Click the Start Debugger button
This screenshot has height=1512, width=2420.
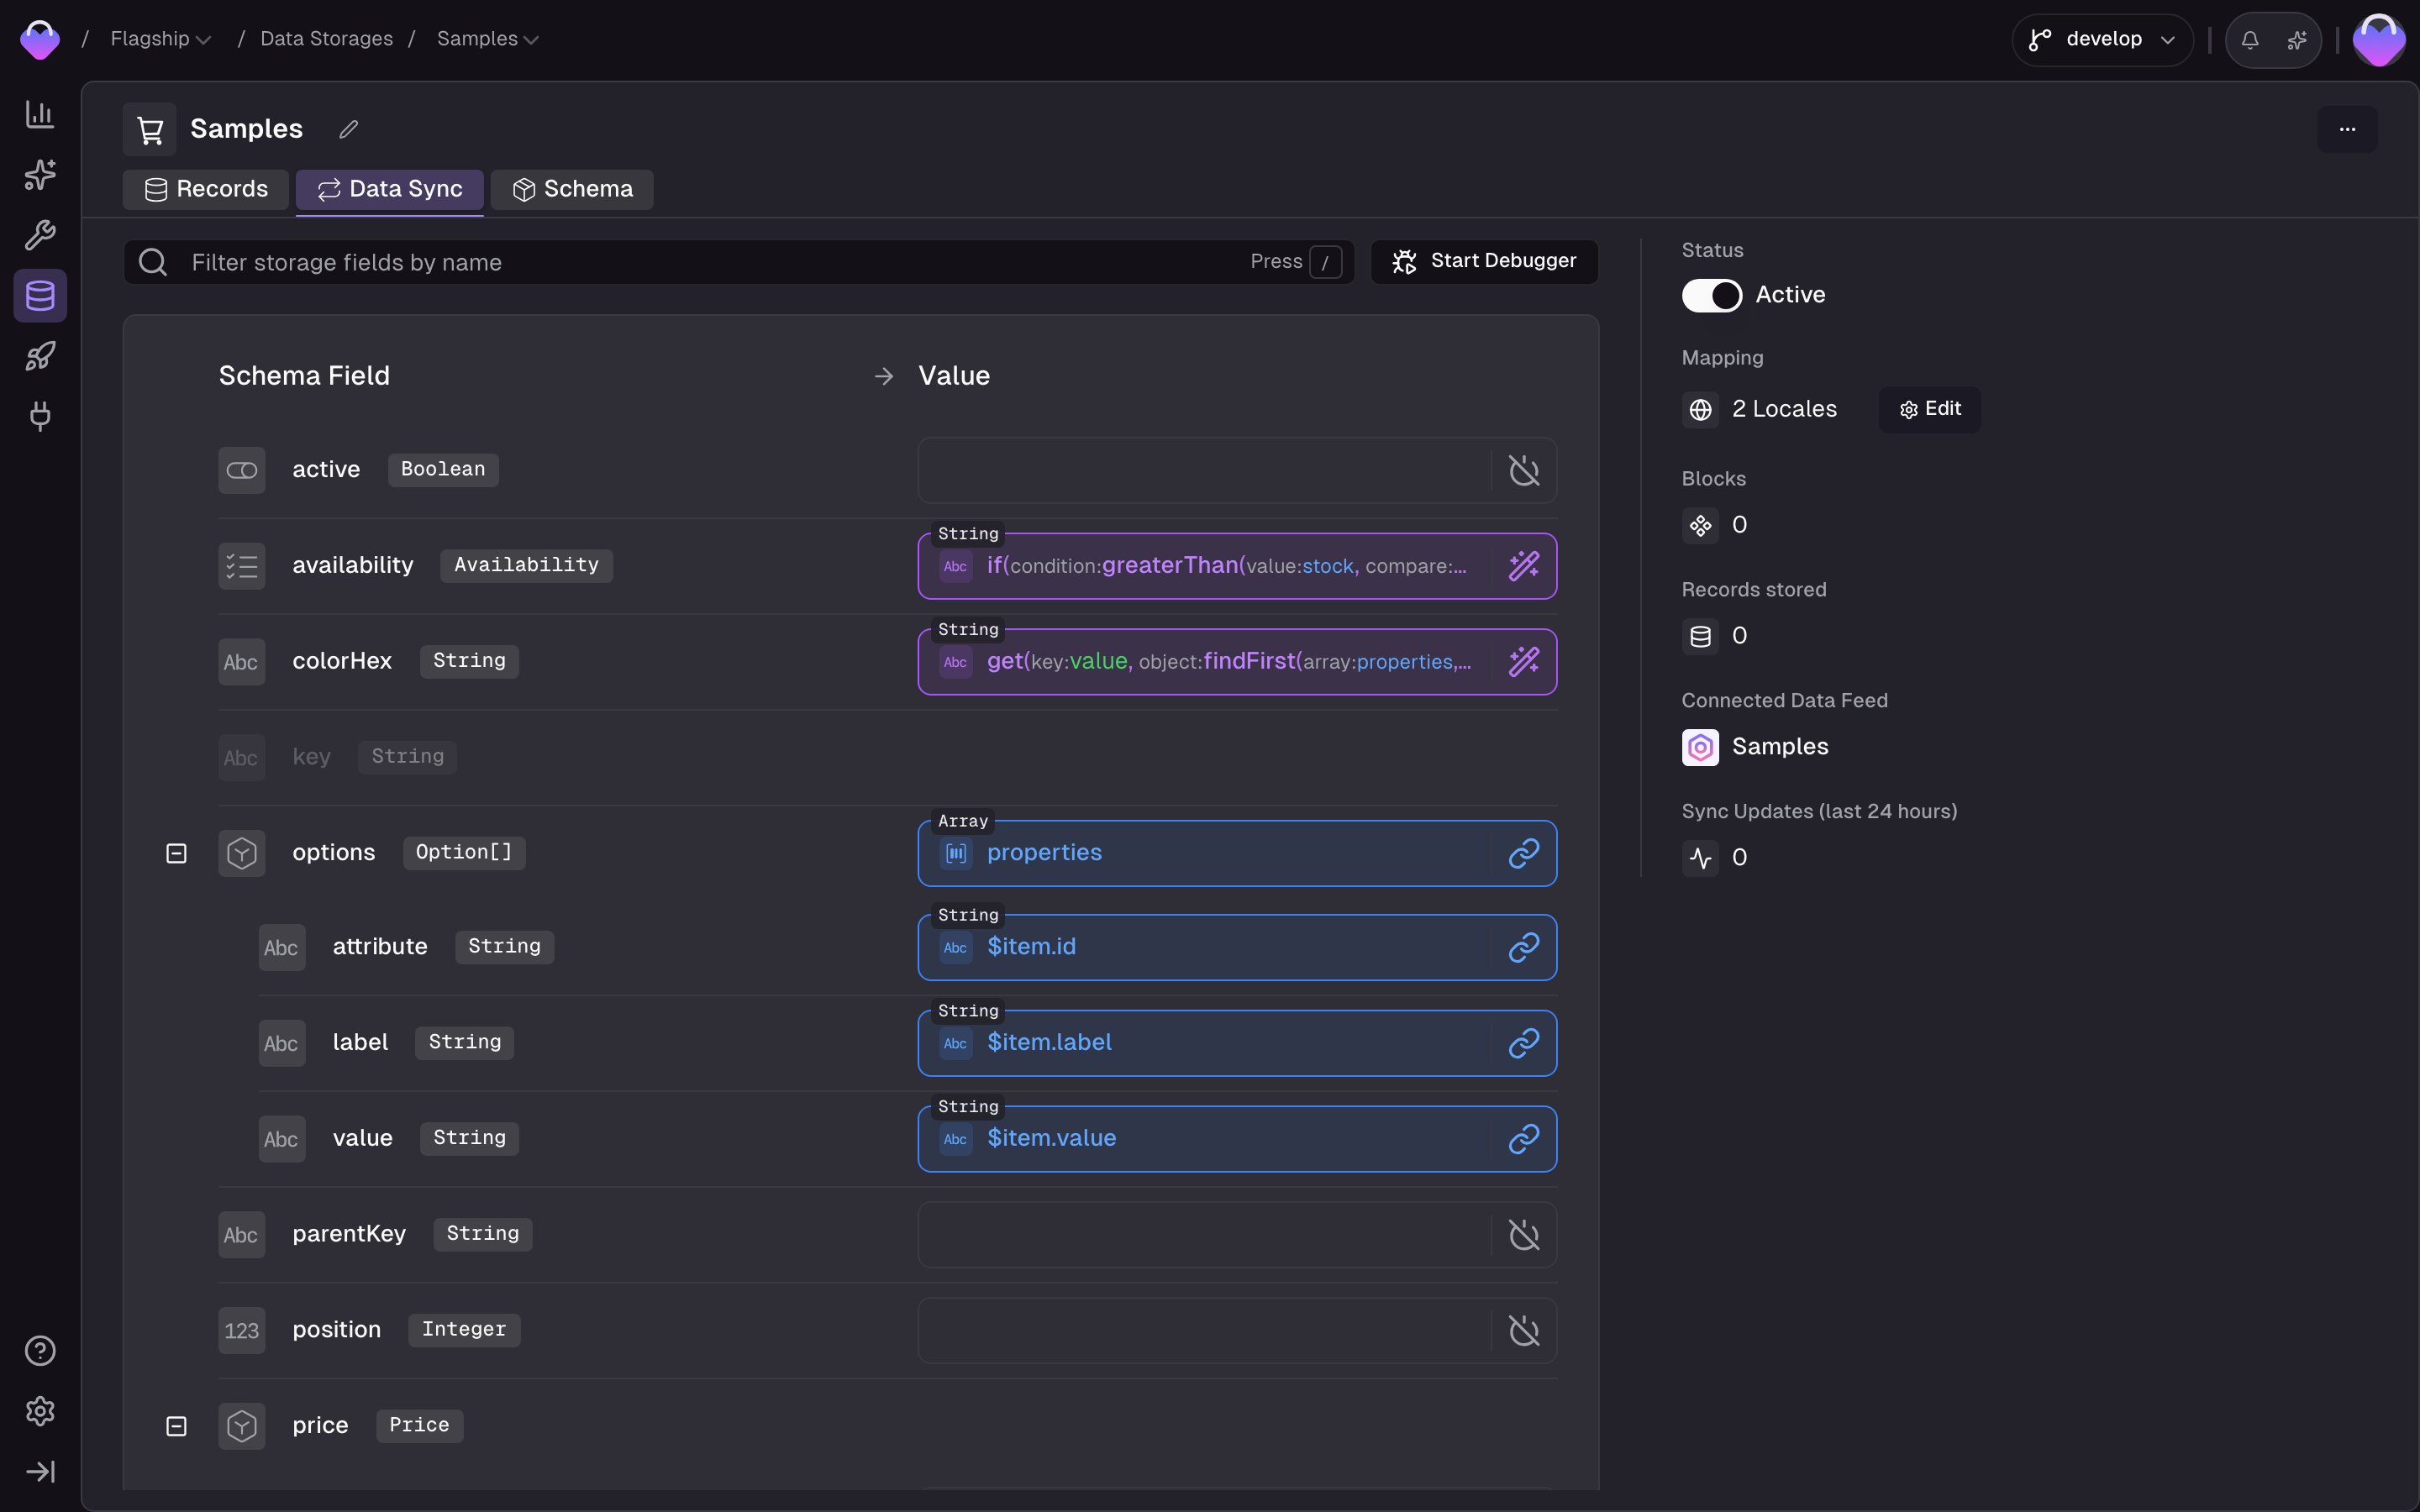point(1484,261)
